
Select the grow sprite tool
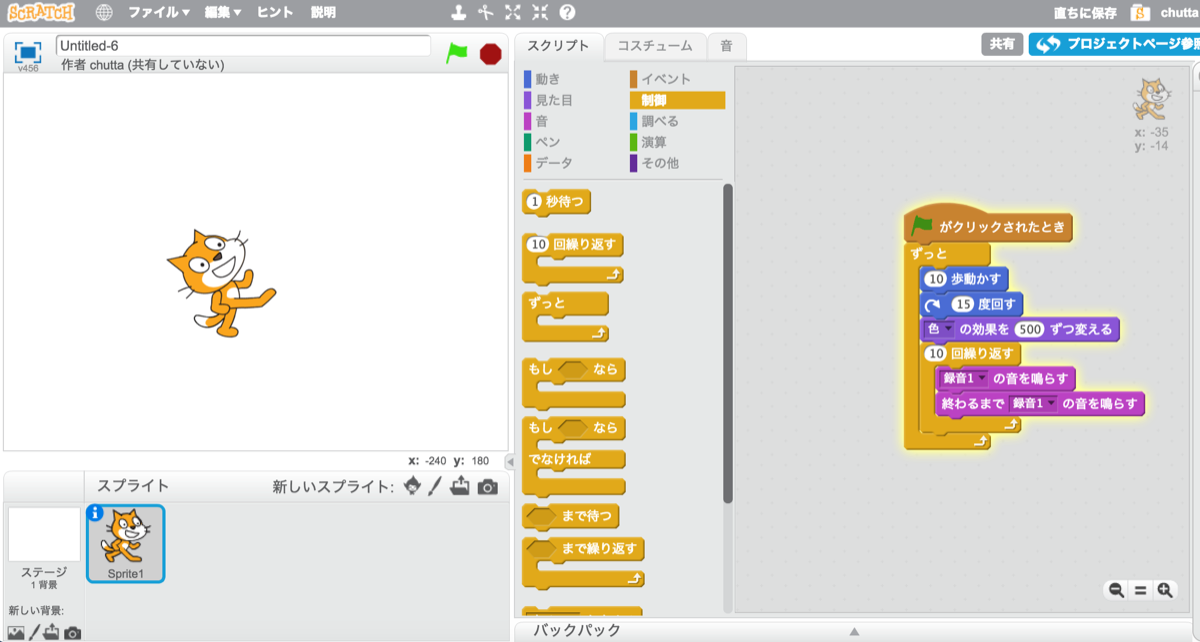pos(513,13)
